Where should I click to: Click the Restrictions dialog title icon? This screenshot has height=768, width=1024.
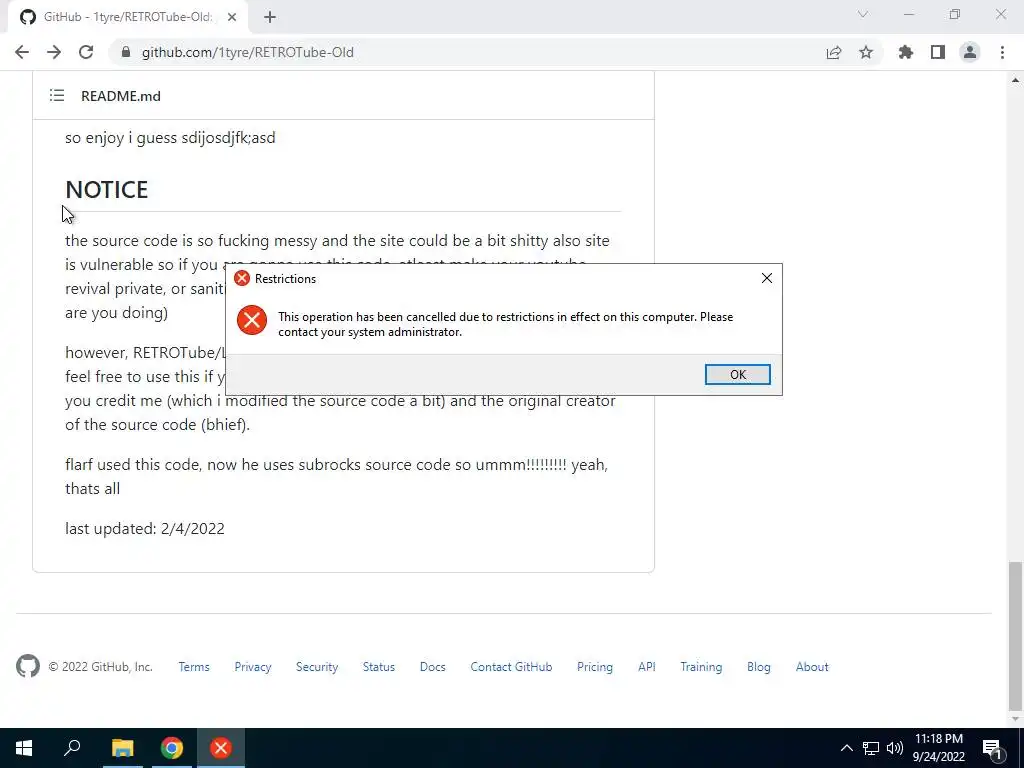coord(242,278)
